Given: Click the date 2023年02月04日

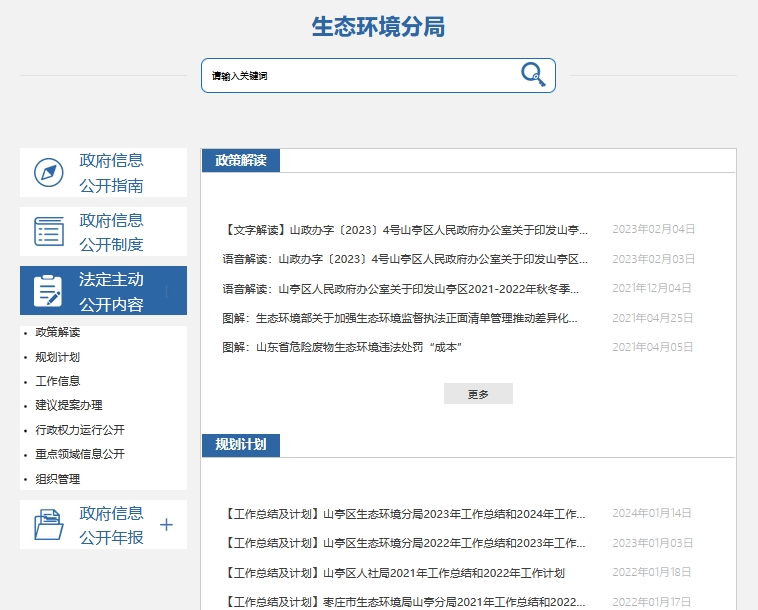Looking at the screenshot, I should [654, 229].
